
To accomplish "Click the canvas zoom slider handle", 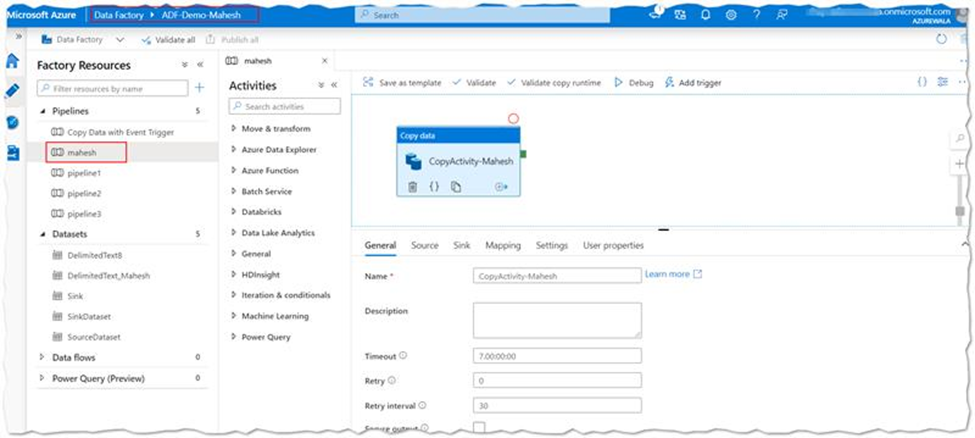I will [960, 212].
